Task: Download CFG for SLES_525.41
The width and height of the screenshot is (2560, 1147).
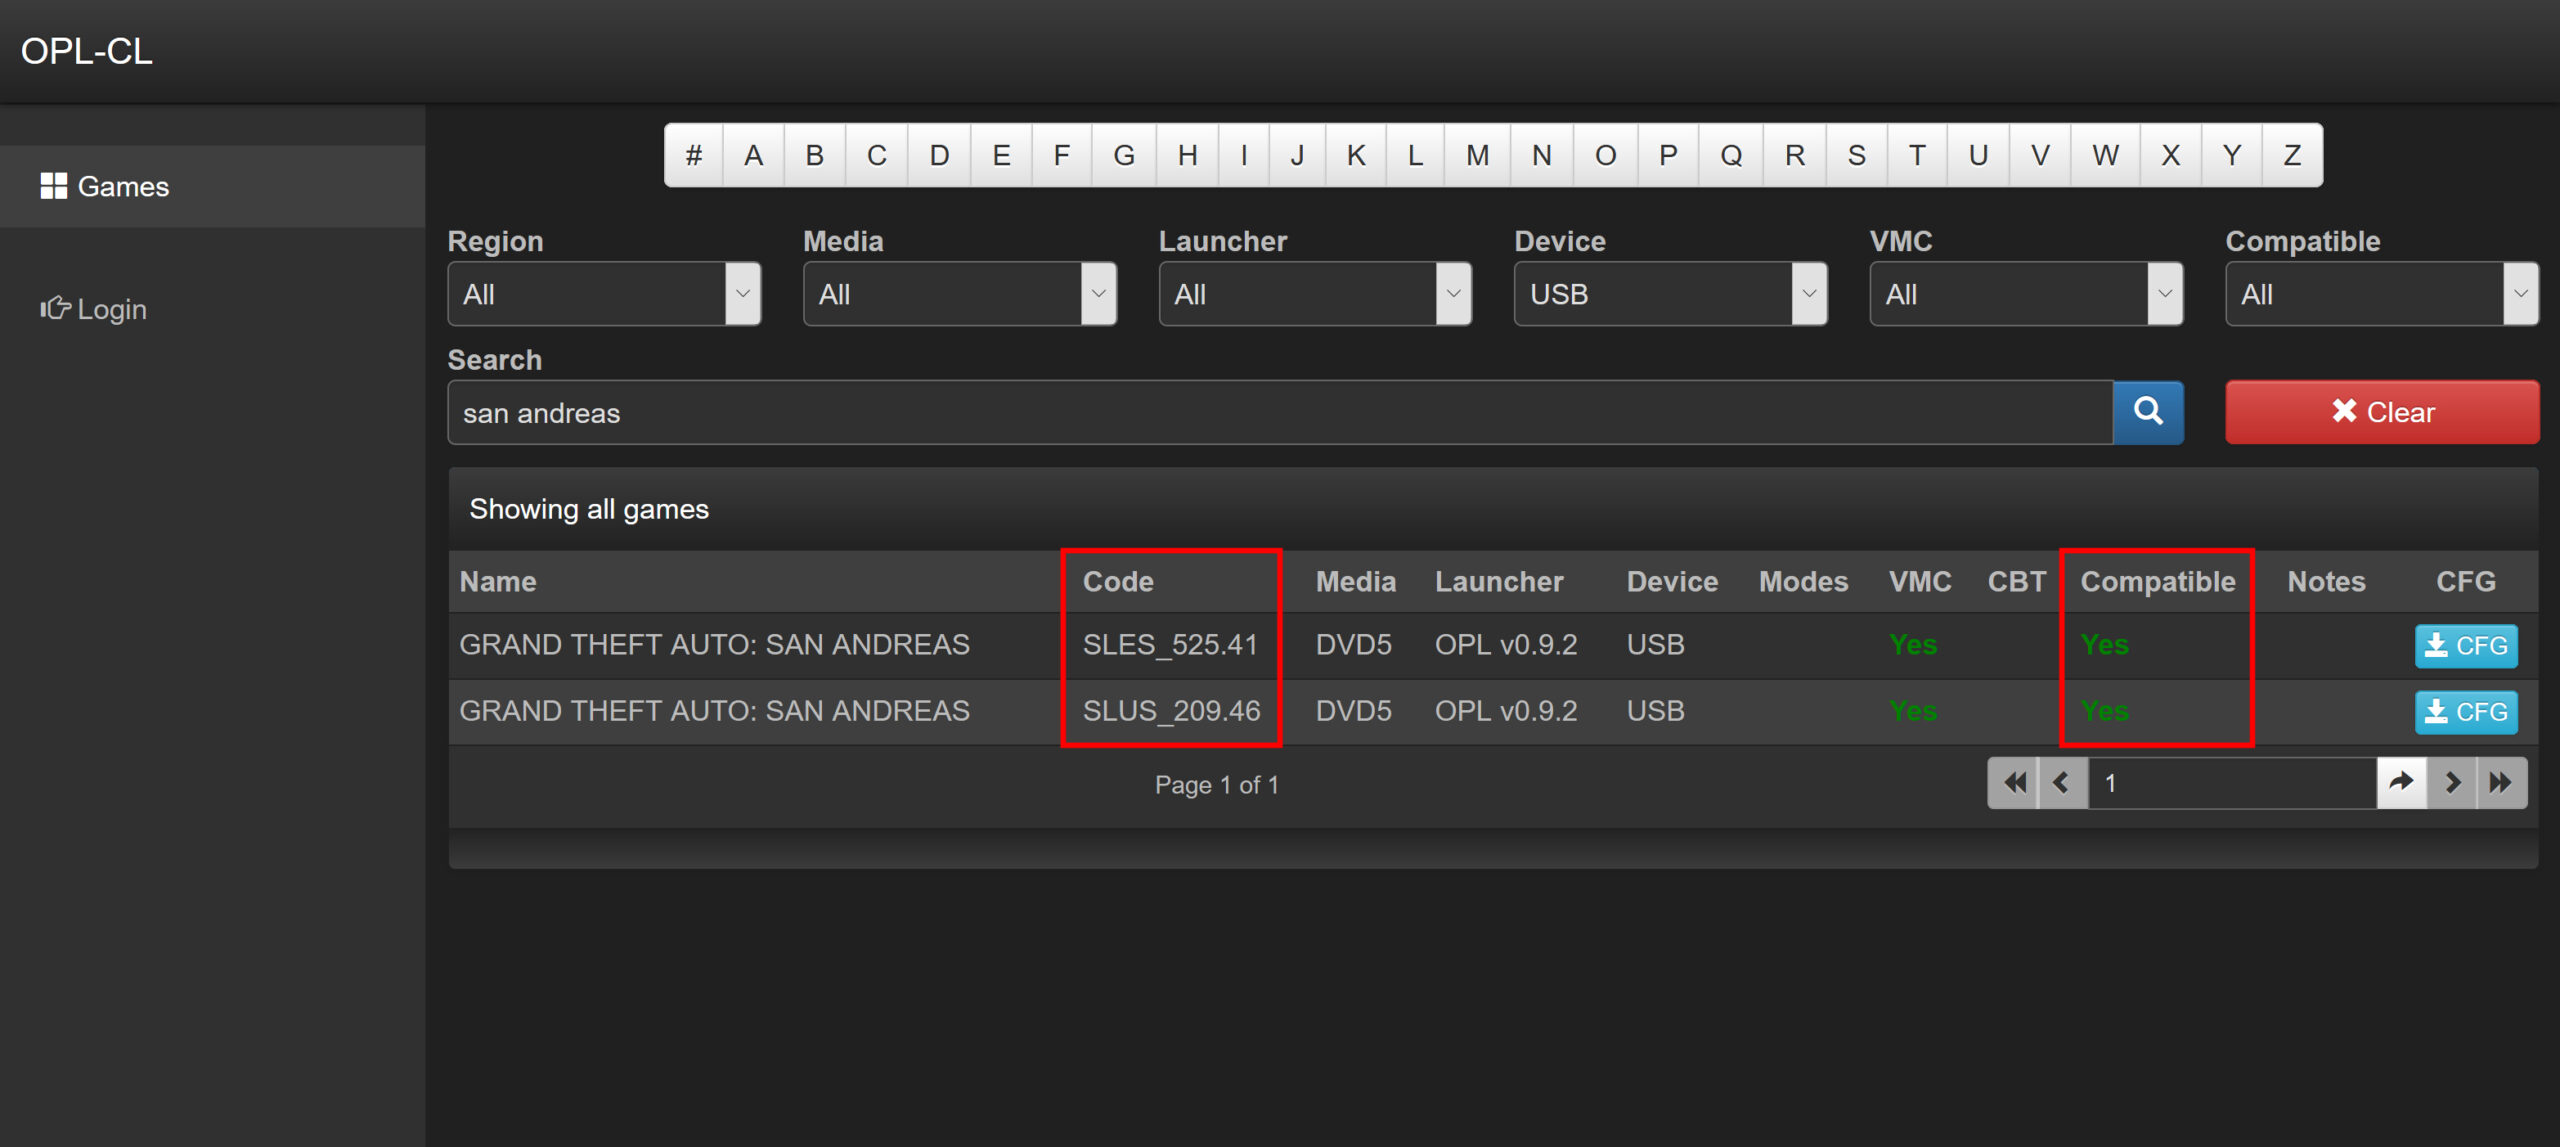Action: point(2466,646)
